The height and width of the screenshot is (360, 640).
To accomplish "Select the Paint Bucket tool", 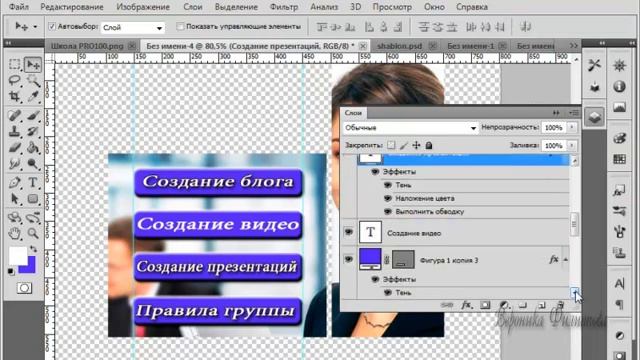I will tap(33, 147).
